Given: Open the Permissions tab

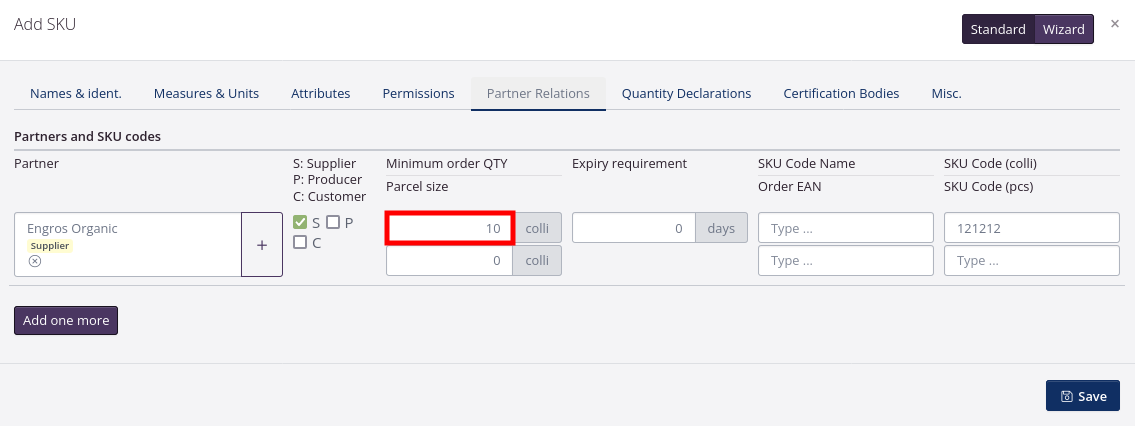Looking at the screenshot, I should pos(418,93).
